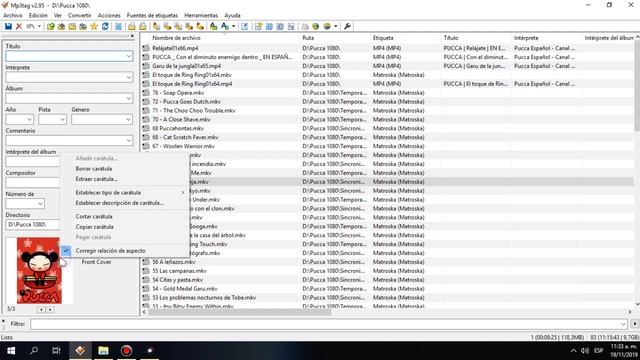Image resolution: width=640 pixels, height=360 pixels.
Task: Open the Convertir menu
Action: pos(80,16)
